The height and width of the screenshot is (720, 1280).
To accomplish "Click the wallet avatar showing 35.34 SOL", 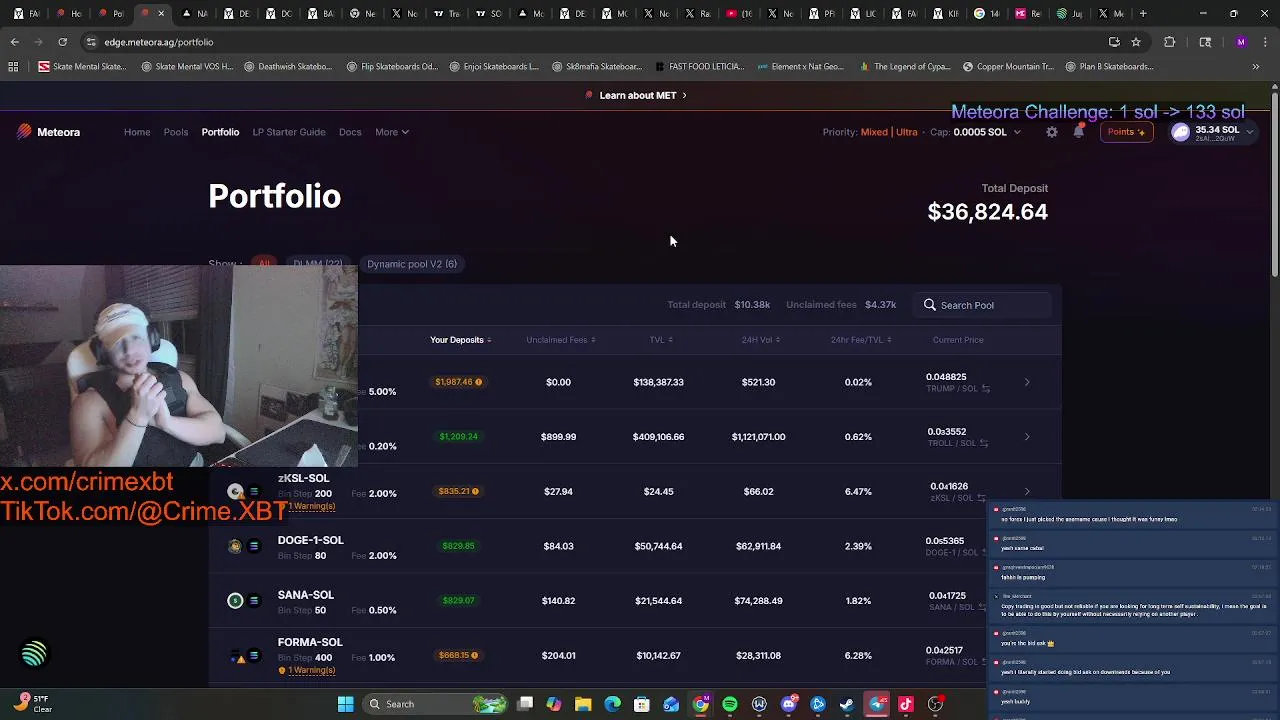I will pos(1181,132).
